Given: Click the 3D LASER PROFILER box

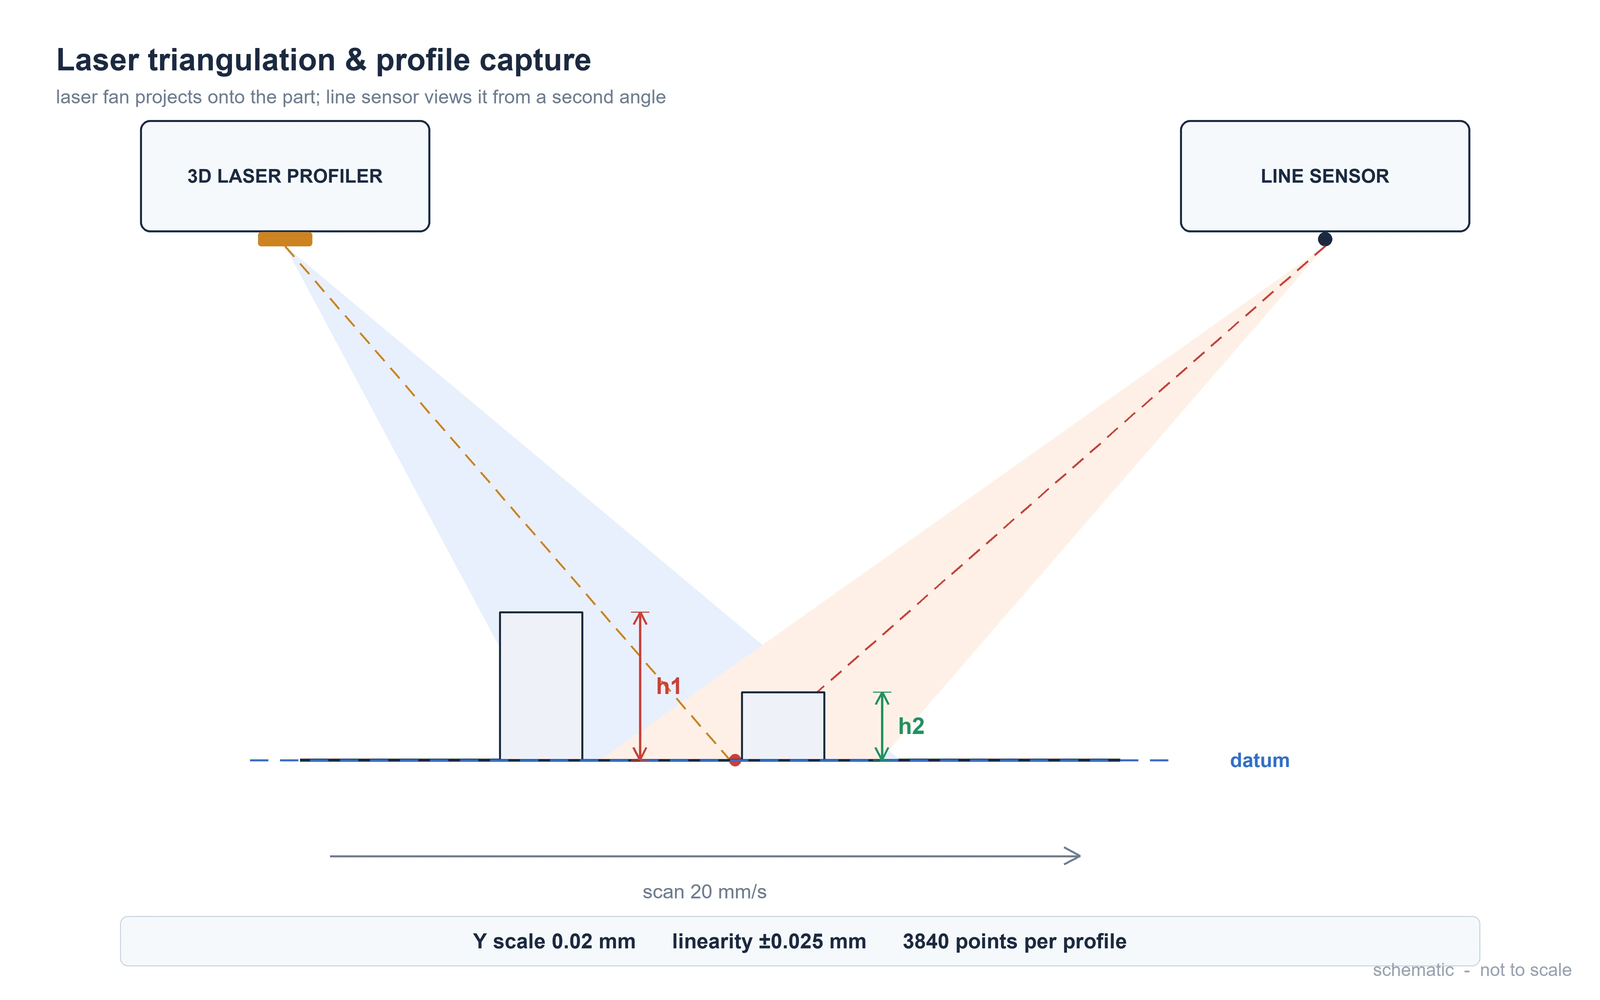Looking at the screenshot, I should [x=285, y=176].
